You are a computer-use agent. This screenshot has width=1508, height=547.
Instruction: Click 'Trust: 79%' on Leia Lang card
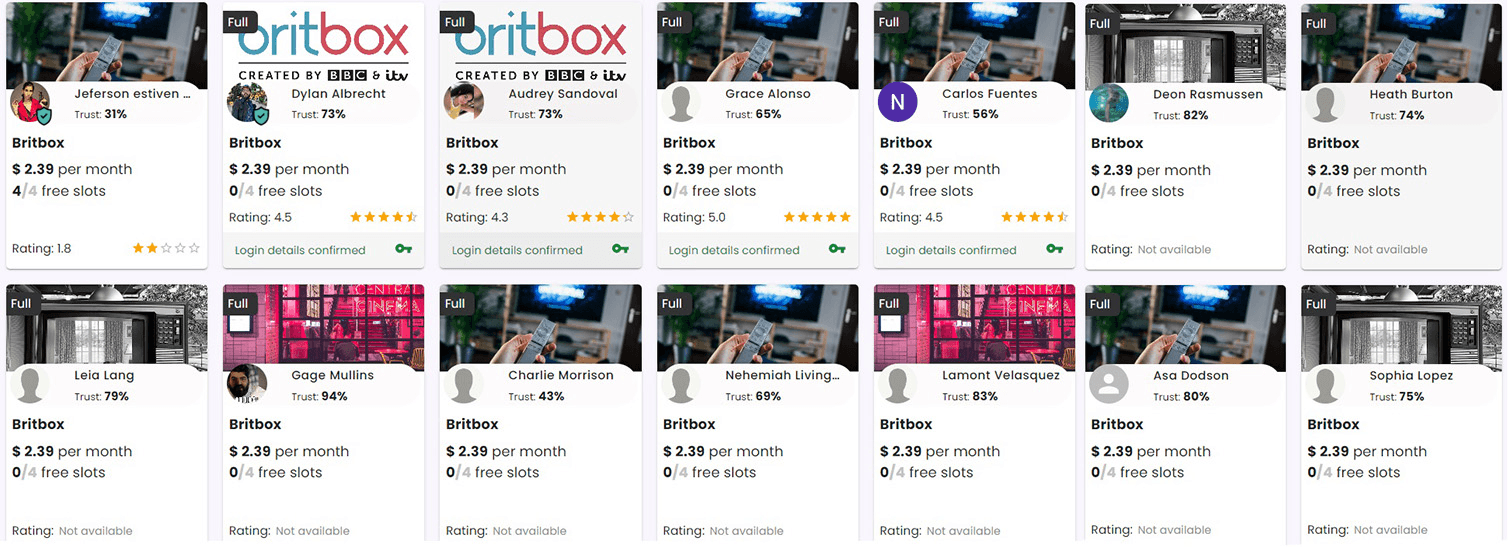click(x=102, y=396)
